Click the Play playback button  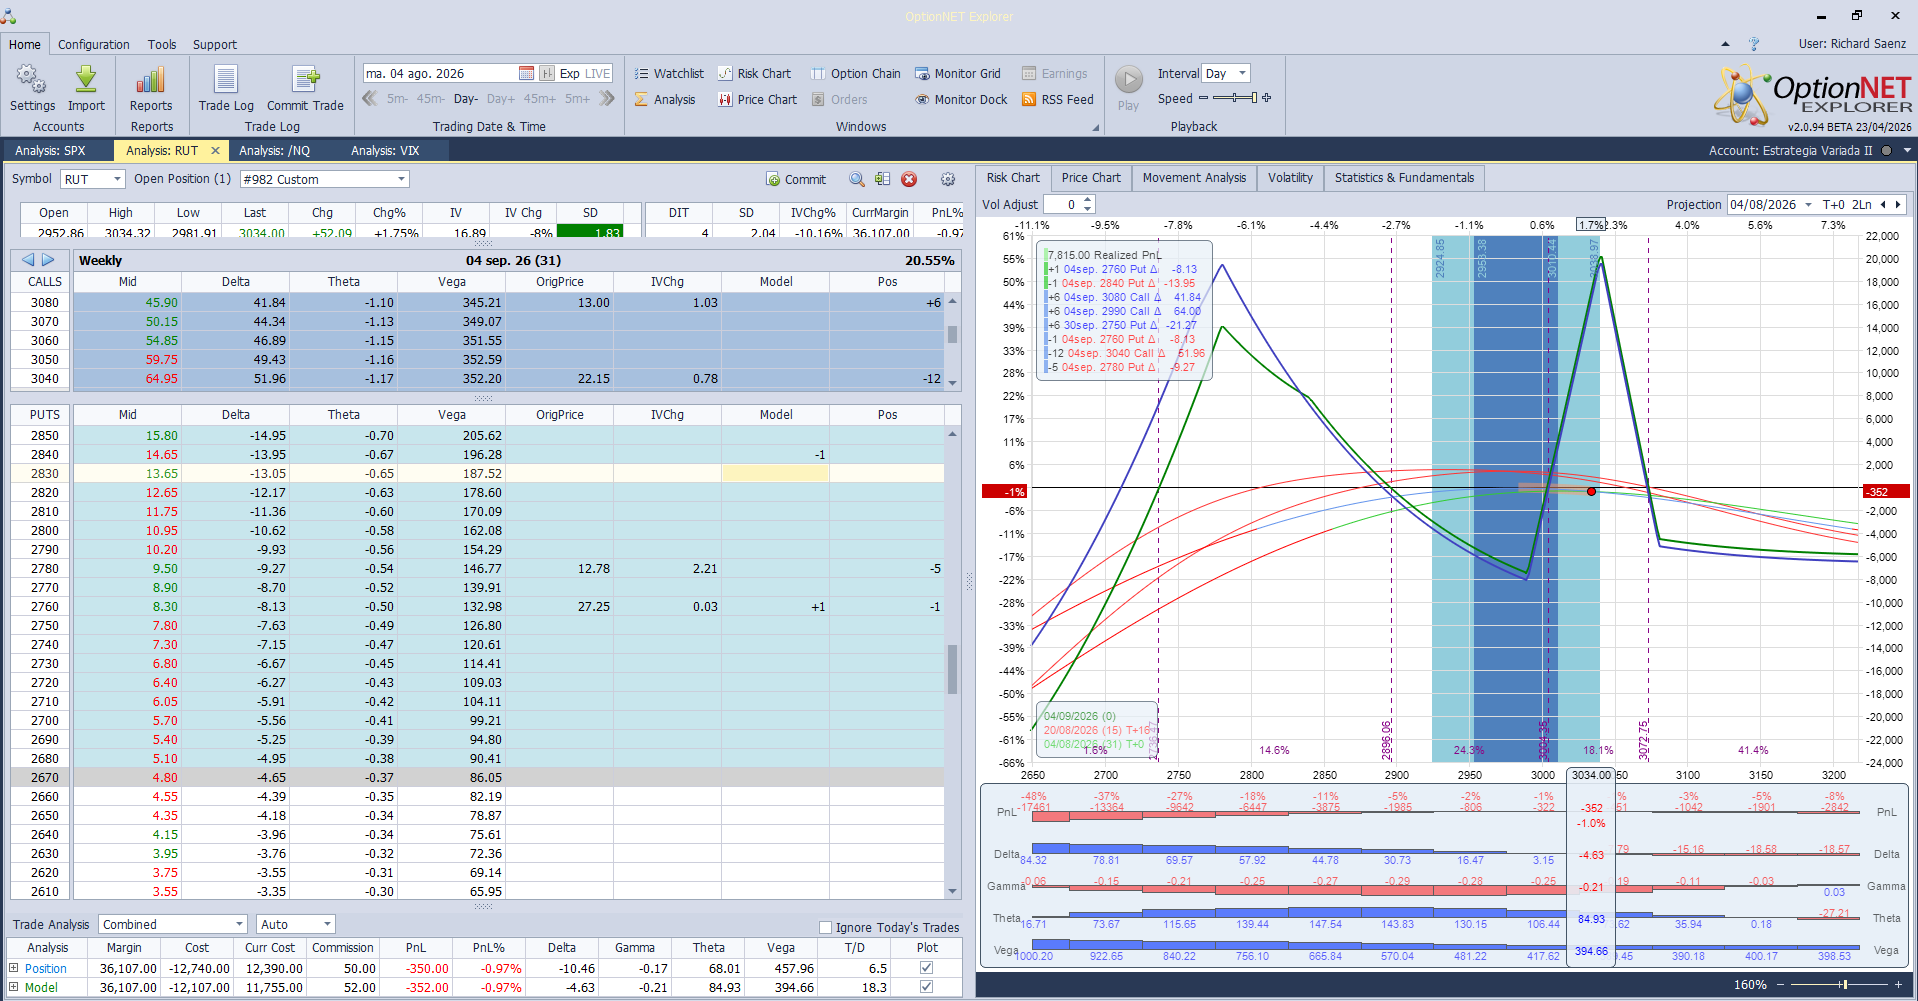tap(1128, 87)
